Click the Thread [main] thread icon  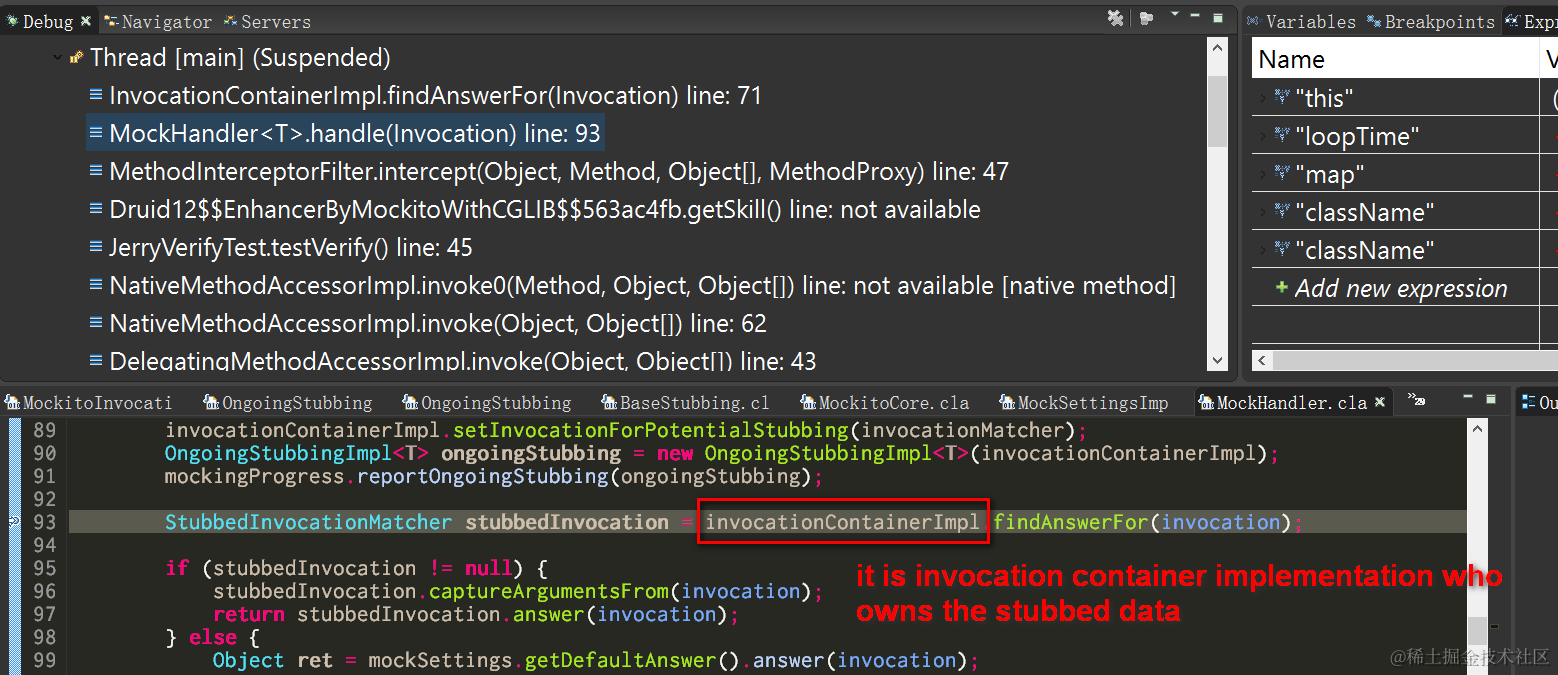pos(76,58)
